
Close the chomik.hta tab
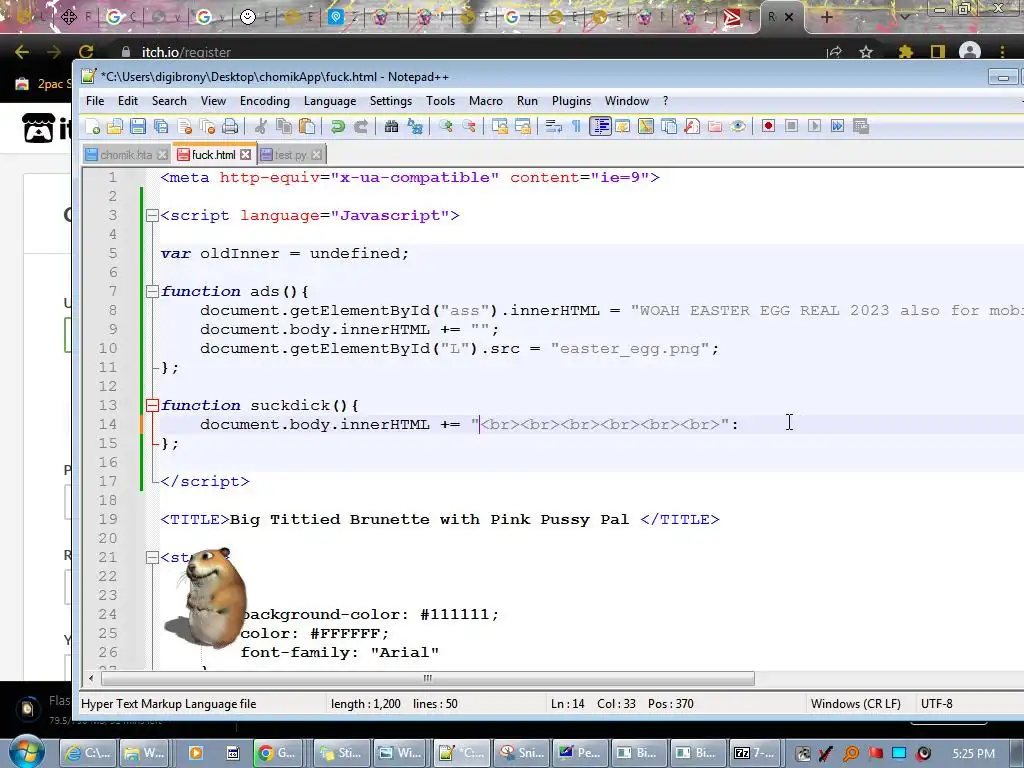tap(163, 155)
